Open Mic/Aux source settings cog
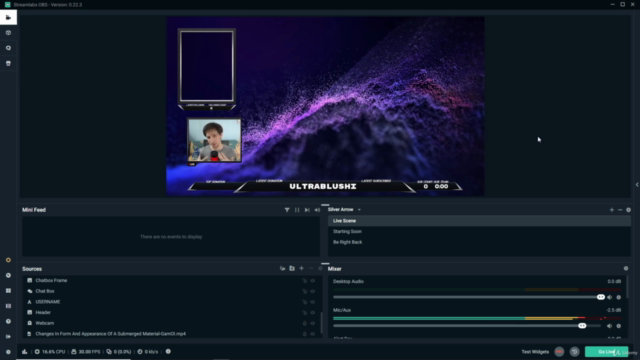Viewport: 640px width, 360px height. coord(618,326)
